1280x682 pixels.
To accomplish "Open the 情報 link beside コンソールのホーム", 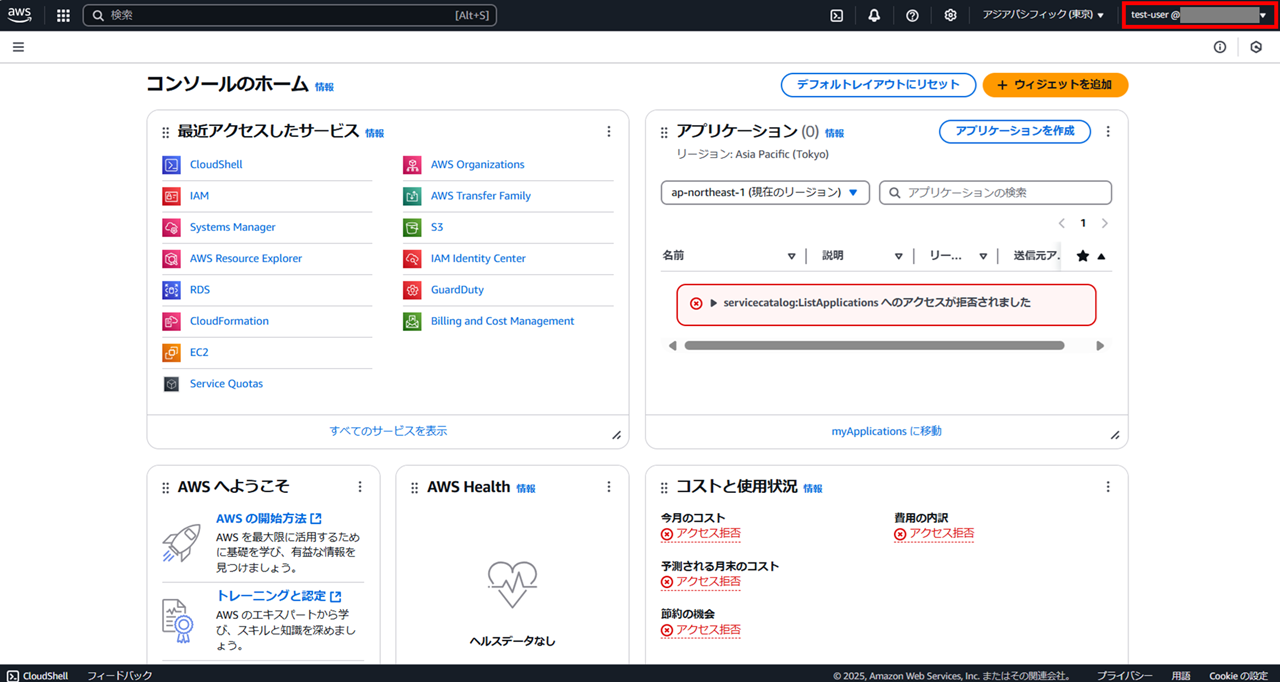I will point(325,88).
